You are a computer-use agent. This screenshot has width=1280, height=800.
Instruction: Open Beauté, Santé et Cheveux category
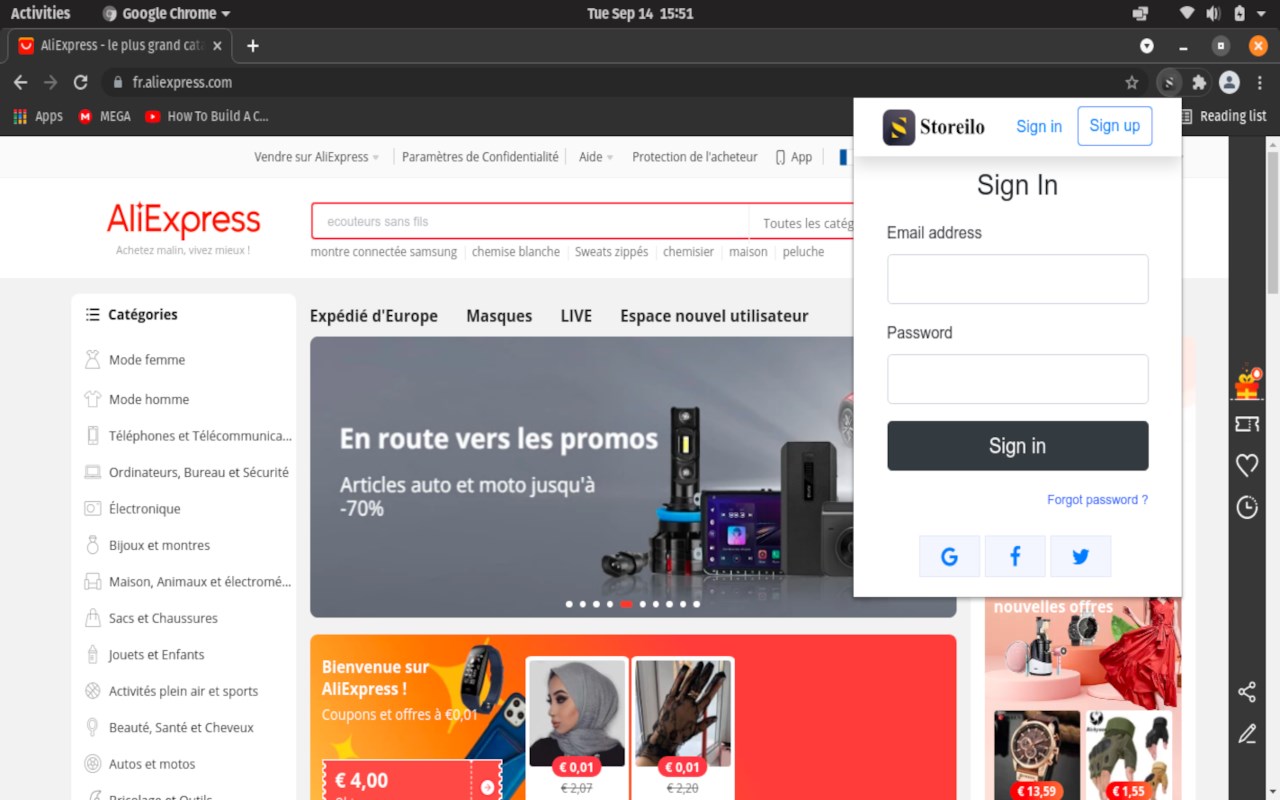(170, 728)
